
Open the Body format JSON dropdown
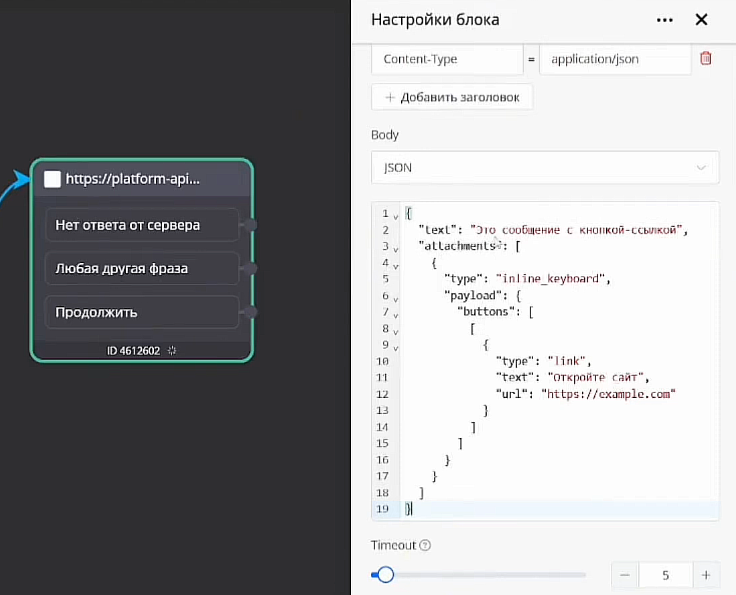pos(544,168)
